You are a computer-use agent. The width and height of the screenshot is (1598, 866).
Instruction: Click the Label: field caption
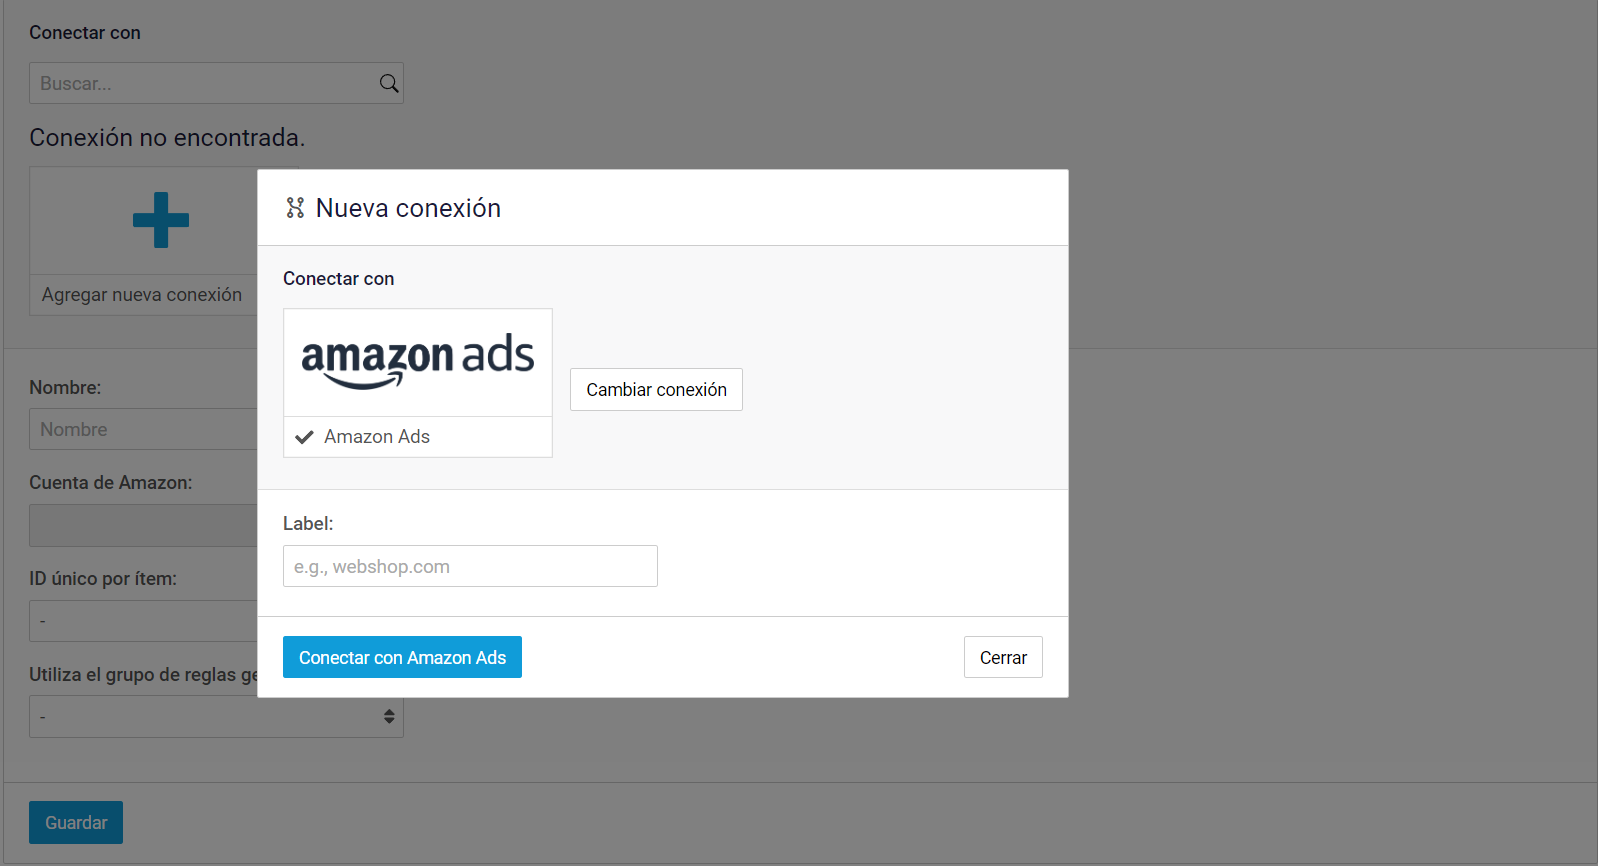(308, 523)
